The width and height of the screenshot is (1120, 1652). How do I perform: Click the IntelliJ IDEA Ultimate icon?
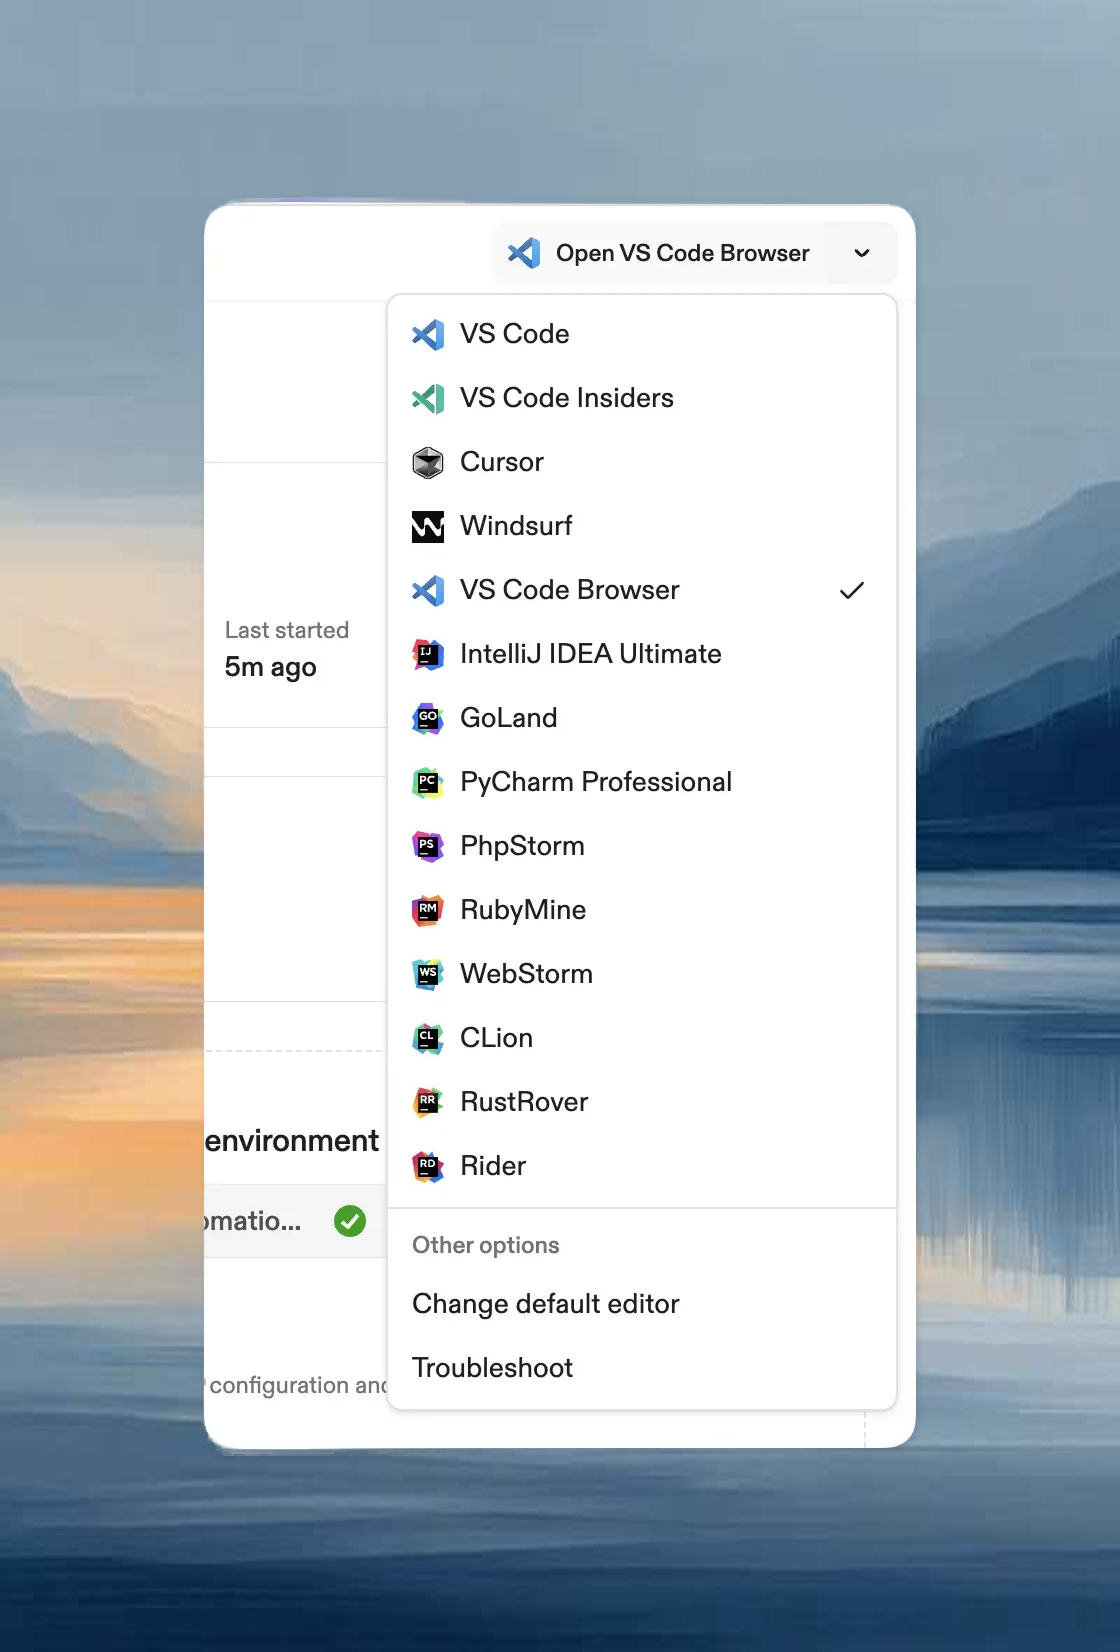click(428, 654)
